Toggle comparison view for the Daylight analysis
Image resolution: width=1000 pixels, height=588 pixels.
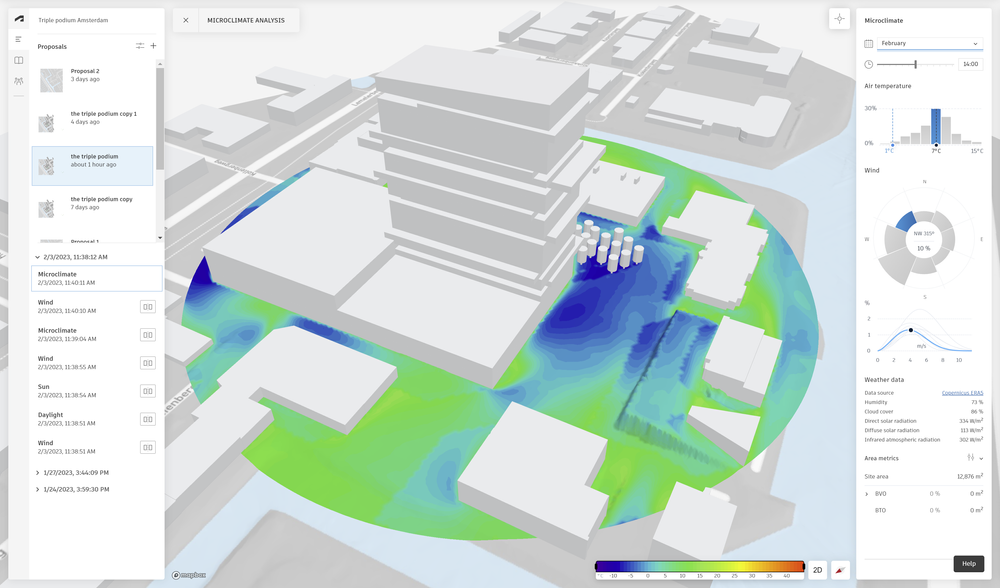[148, 419]
